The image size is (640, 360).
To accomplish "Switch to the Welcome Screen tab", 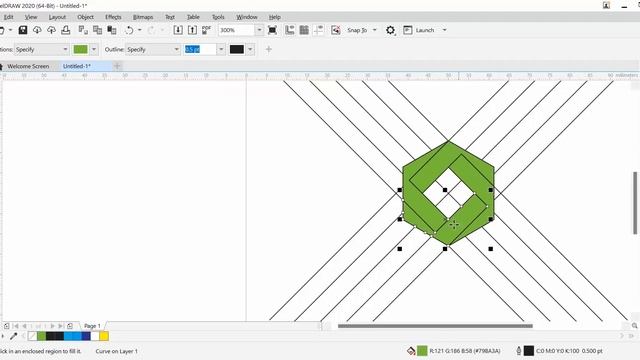I will (28, 66).
